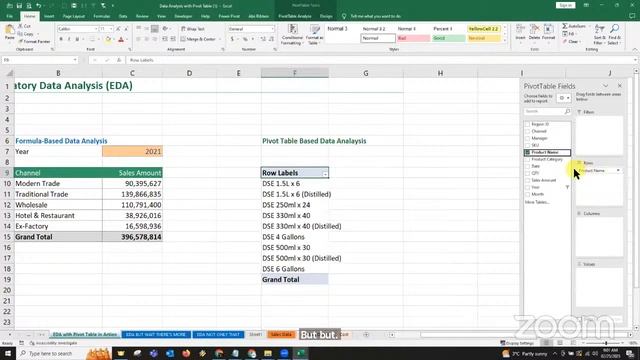Check the Year field checkbox
Image resolution: width=640 pixels, height=360 pixels.
point(527,187)
